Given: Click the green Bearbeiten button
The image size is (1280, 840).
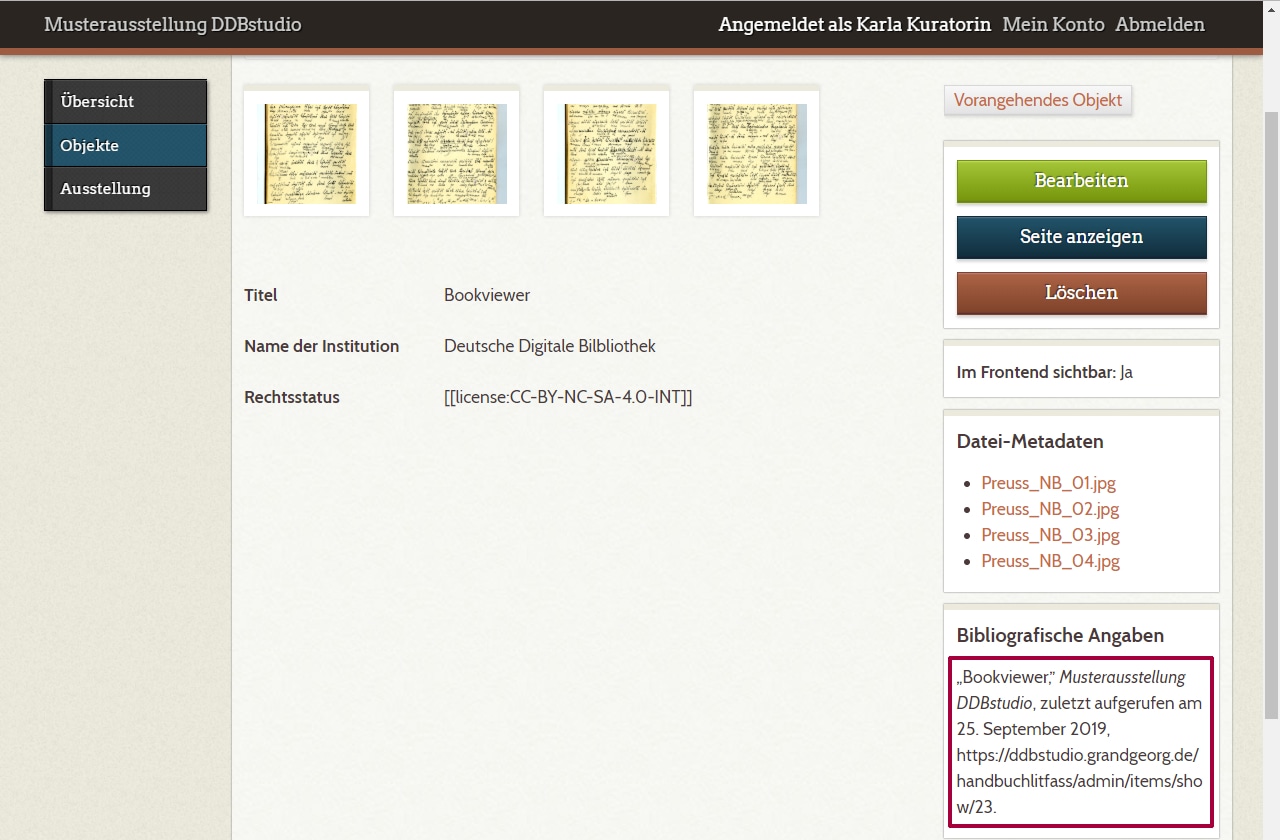Looking at the screenshot, I should (1081, 181).
